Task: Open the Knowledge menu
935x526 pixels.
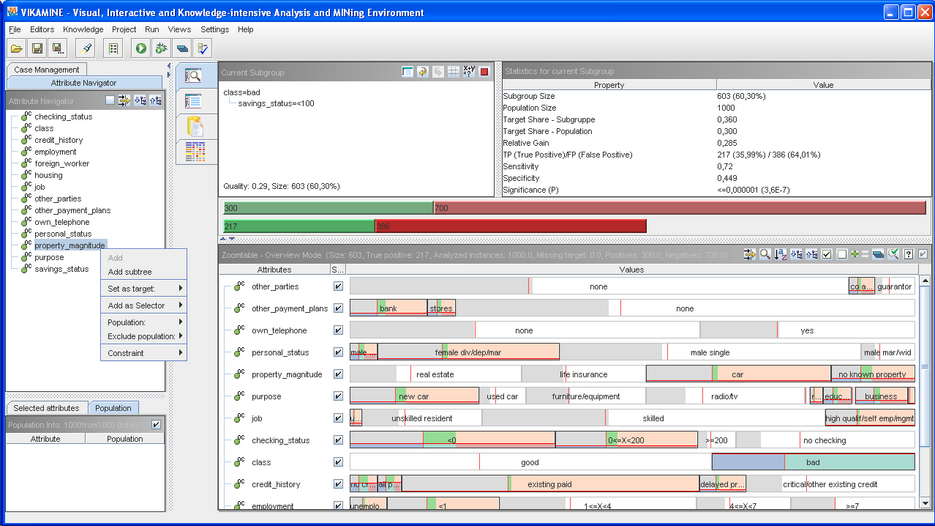Action: [83, 30]
